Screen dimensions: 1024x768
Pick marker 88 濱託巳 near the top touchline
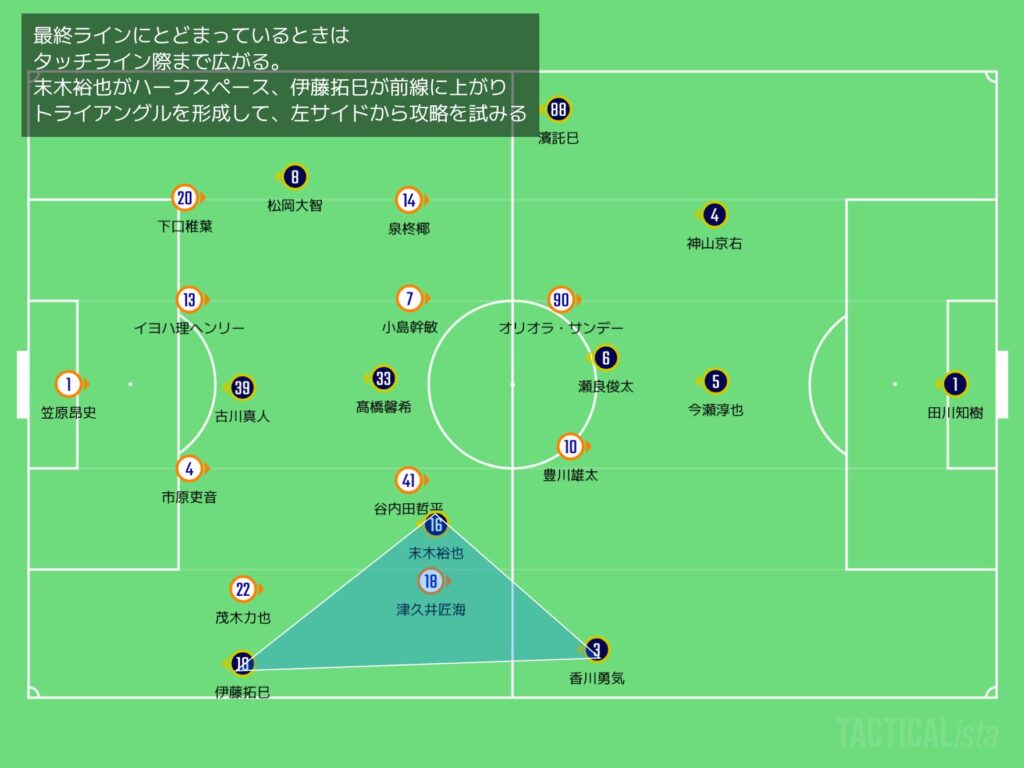click(x=558, y=110)
